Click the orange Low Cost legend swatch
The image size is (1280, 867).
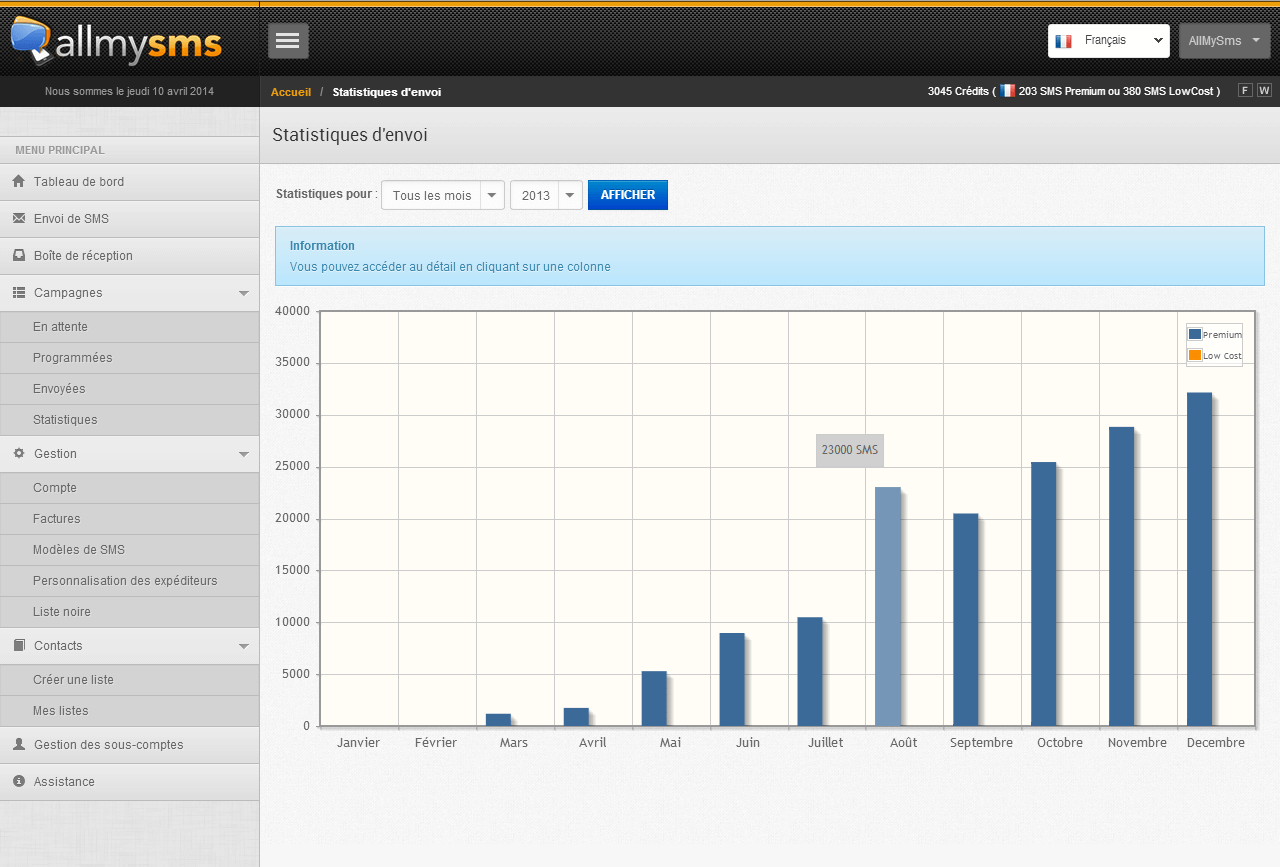[x=1195, y=355]
